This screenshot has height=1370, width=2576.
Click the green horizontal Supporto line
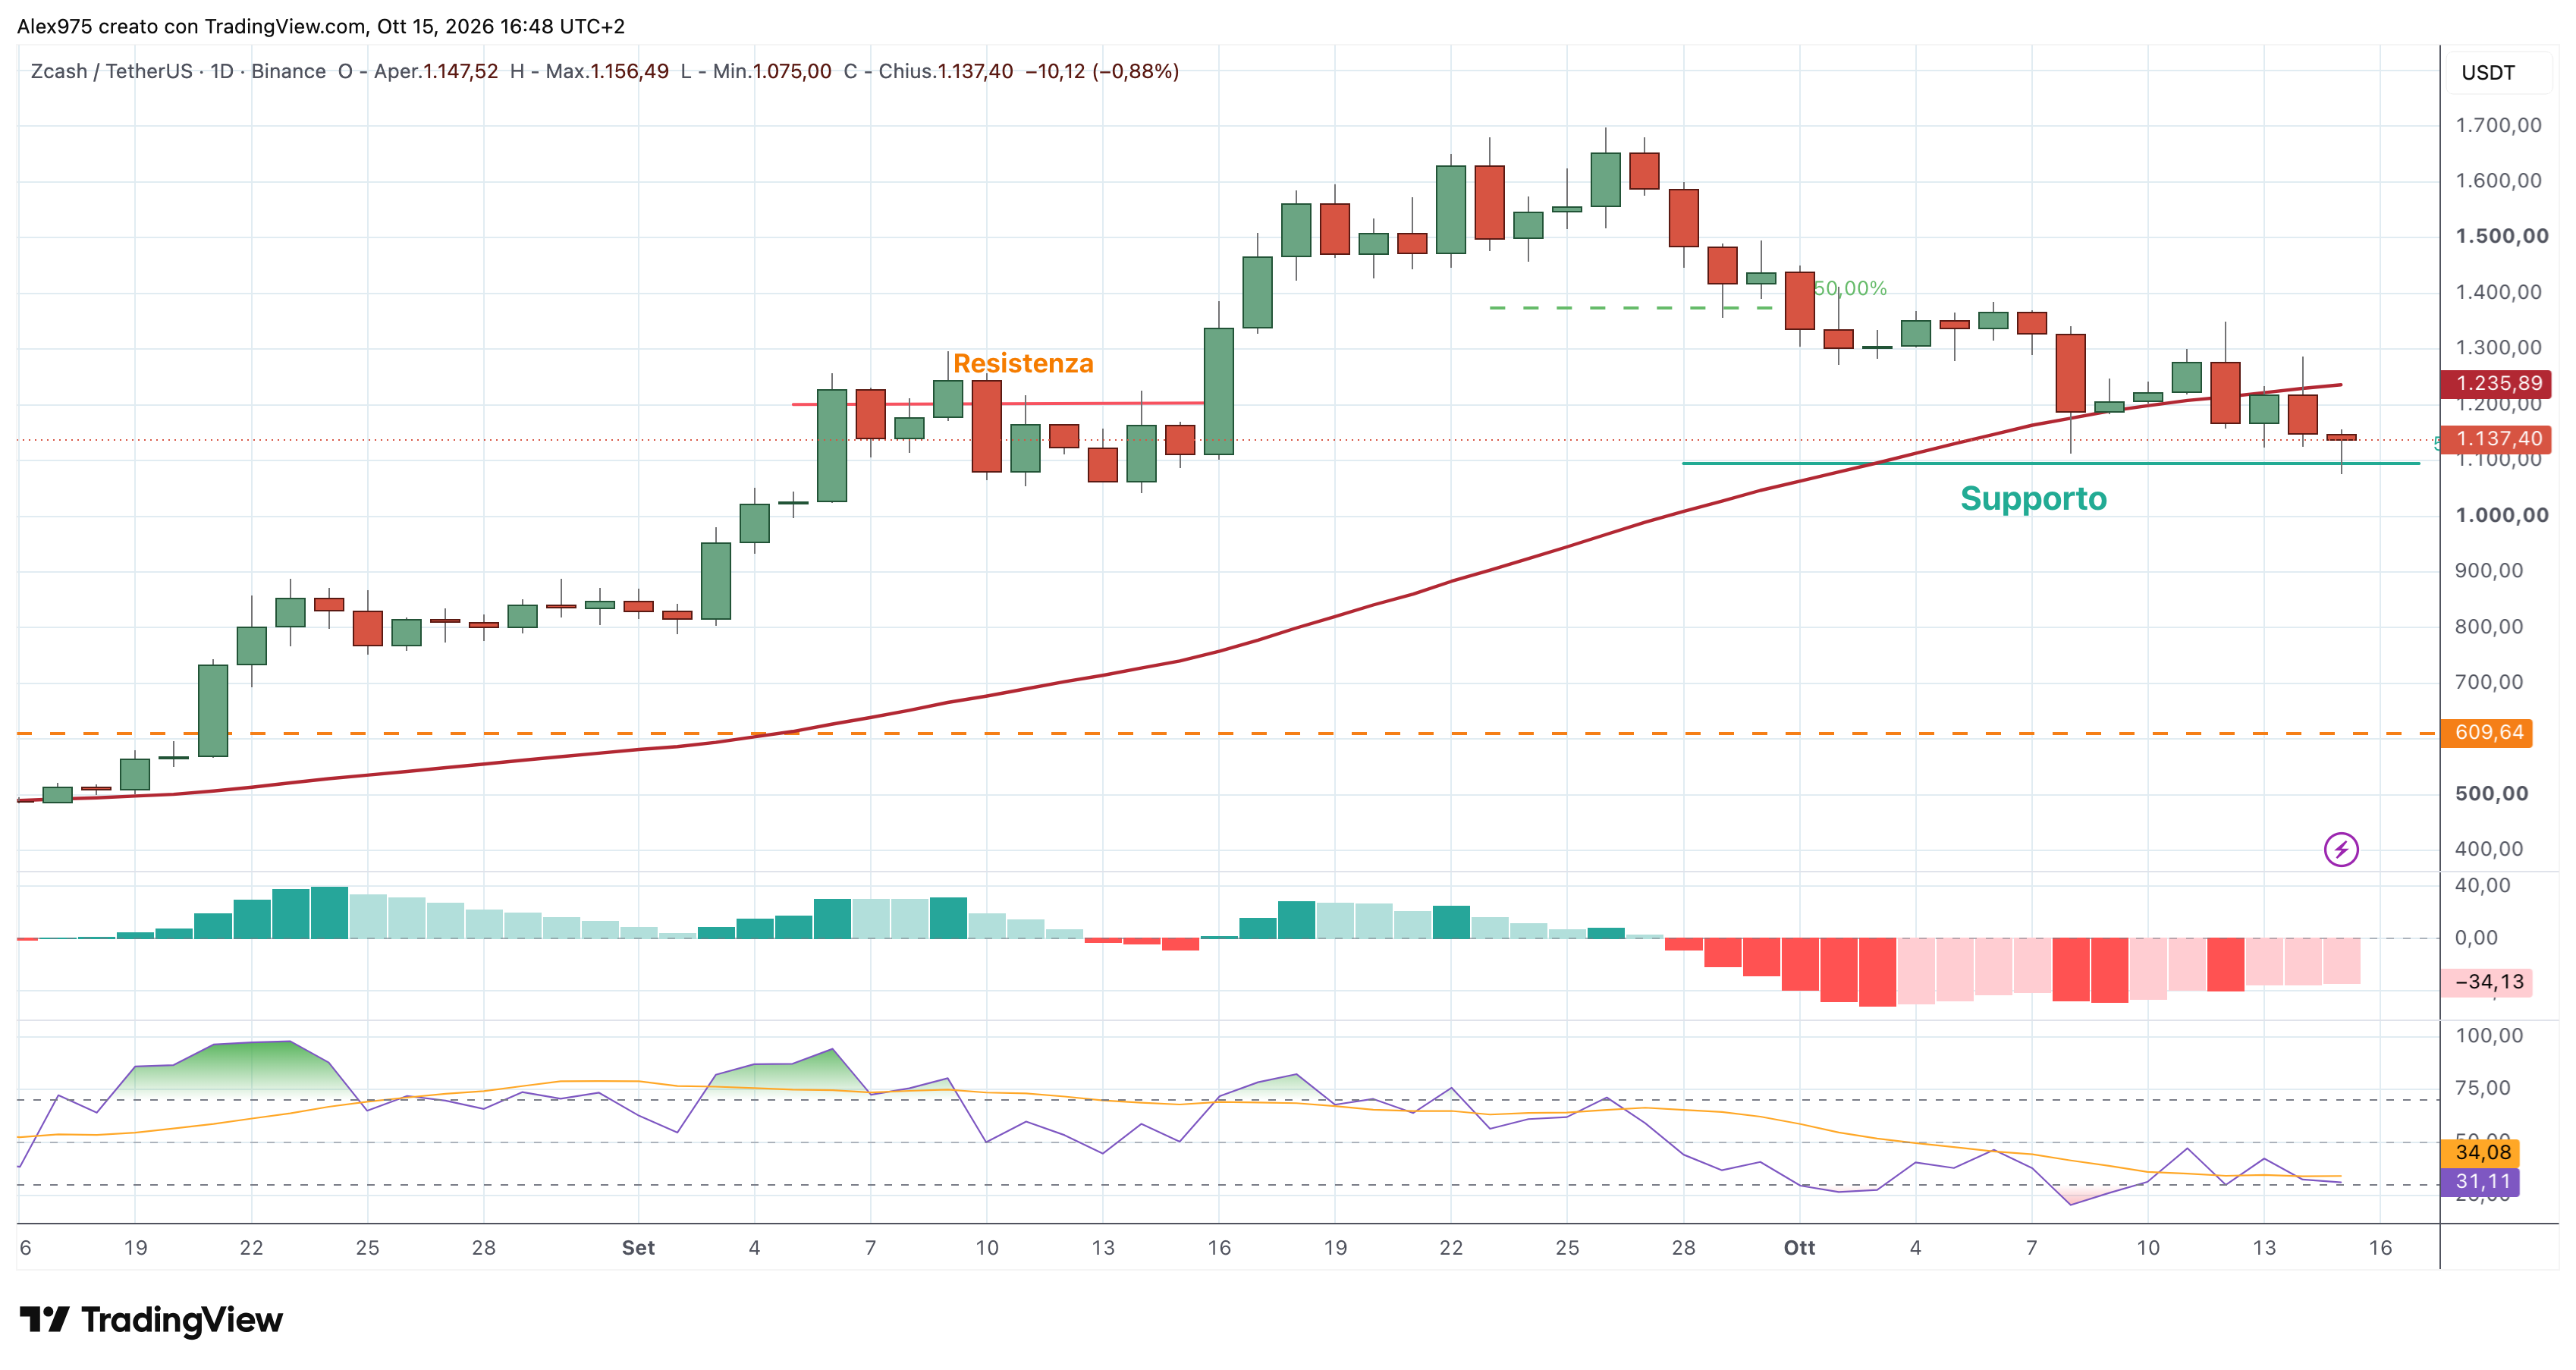pyautogui.click(x=2050, y=463)
